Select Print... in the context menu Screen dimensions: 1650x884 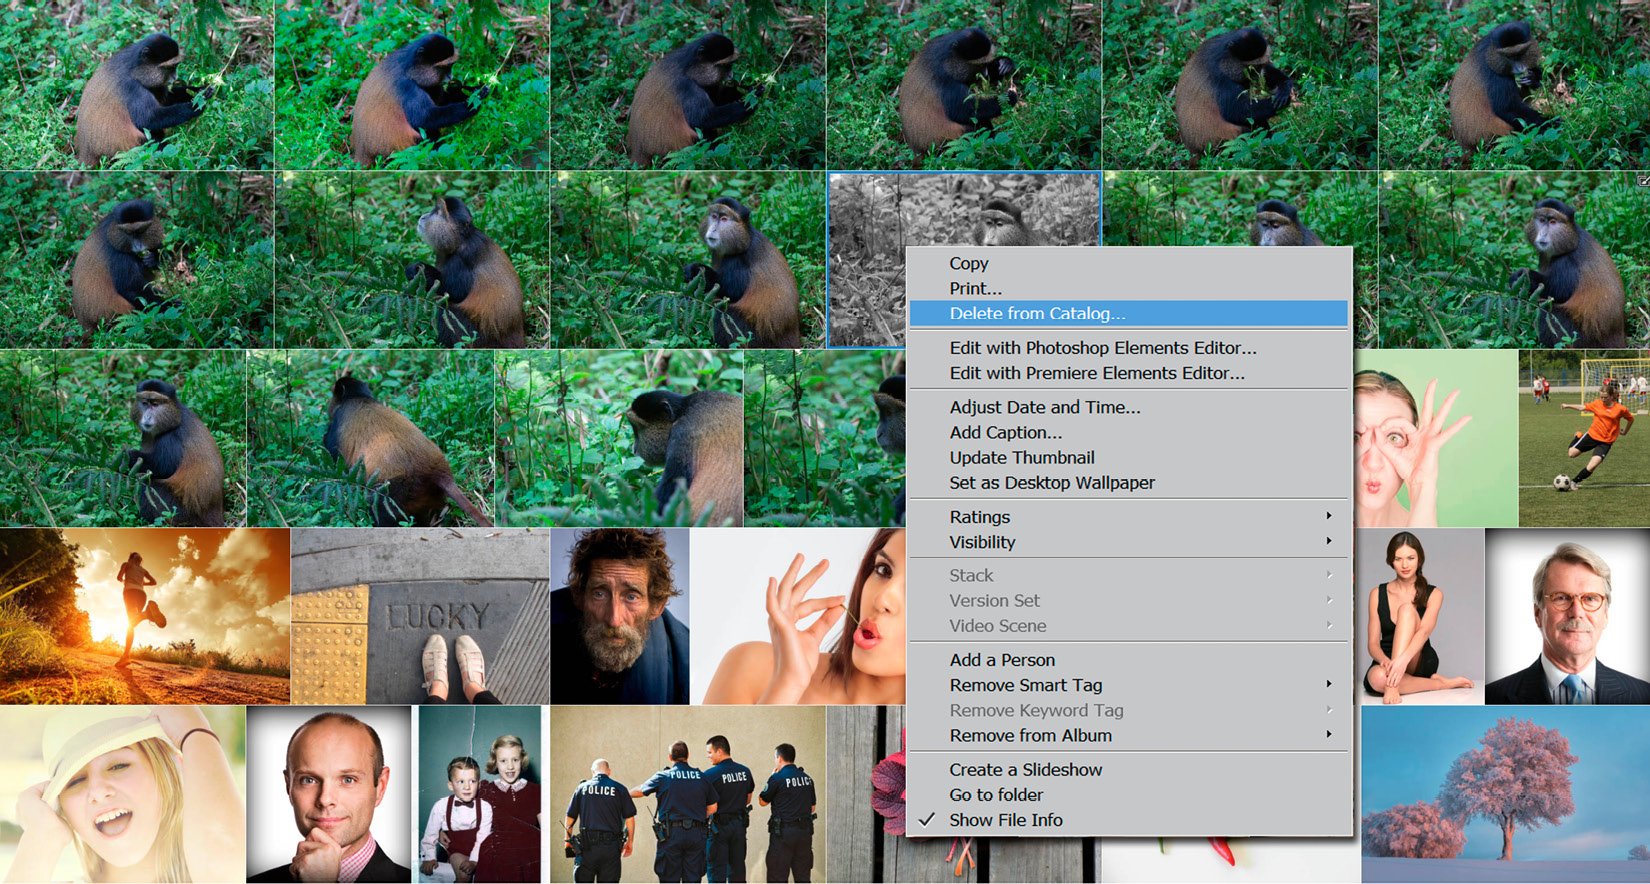coord(1128,288)
